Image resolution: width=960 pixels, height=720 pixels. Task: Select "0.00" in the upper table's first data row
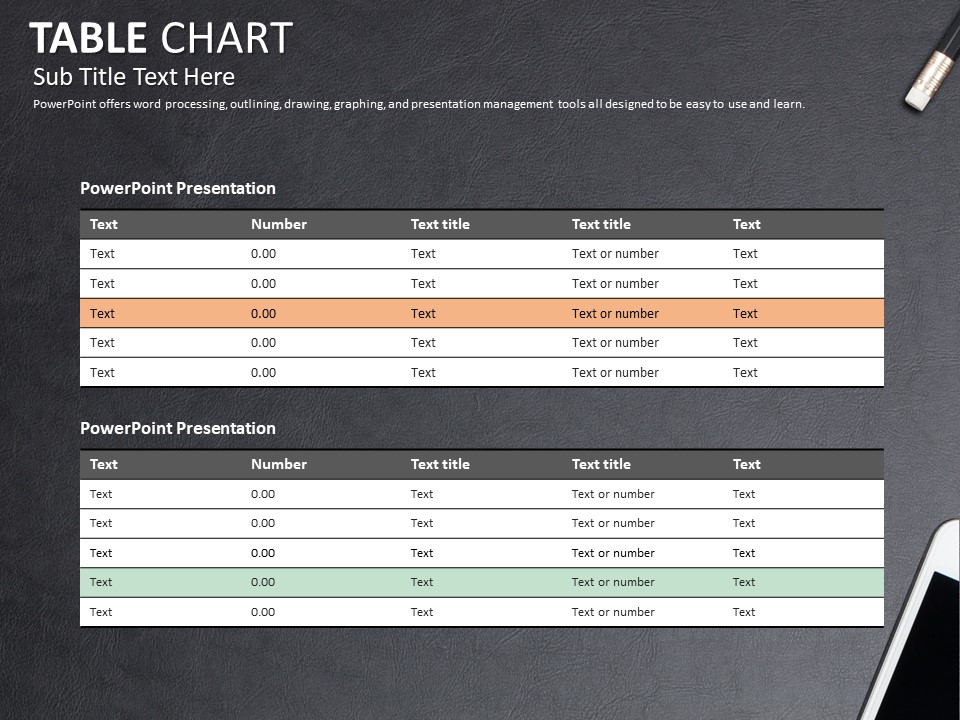point(263,254)
